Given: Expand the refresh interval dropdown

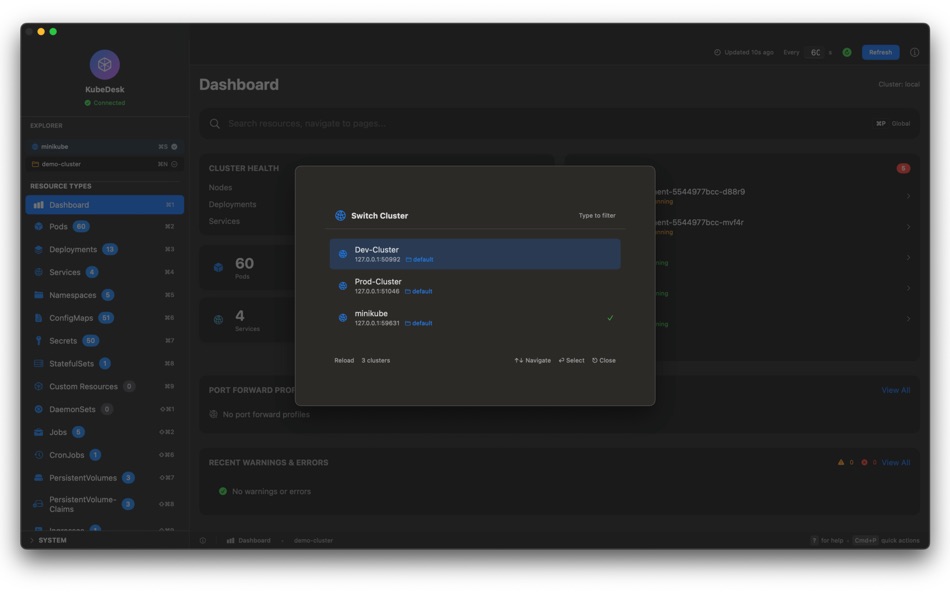Looking at the screenshot, I should (x=813, y=52).
